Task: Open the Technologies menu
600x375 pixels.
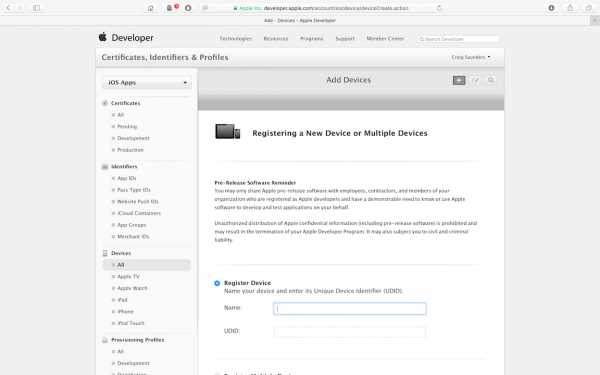Action: (235, 39)
